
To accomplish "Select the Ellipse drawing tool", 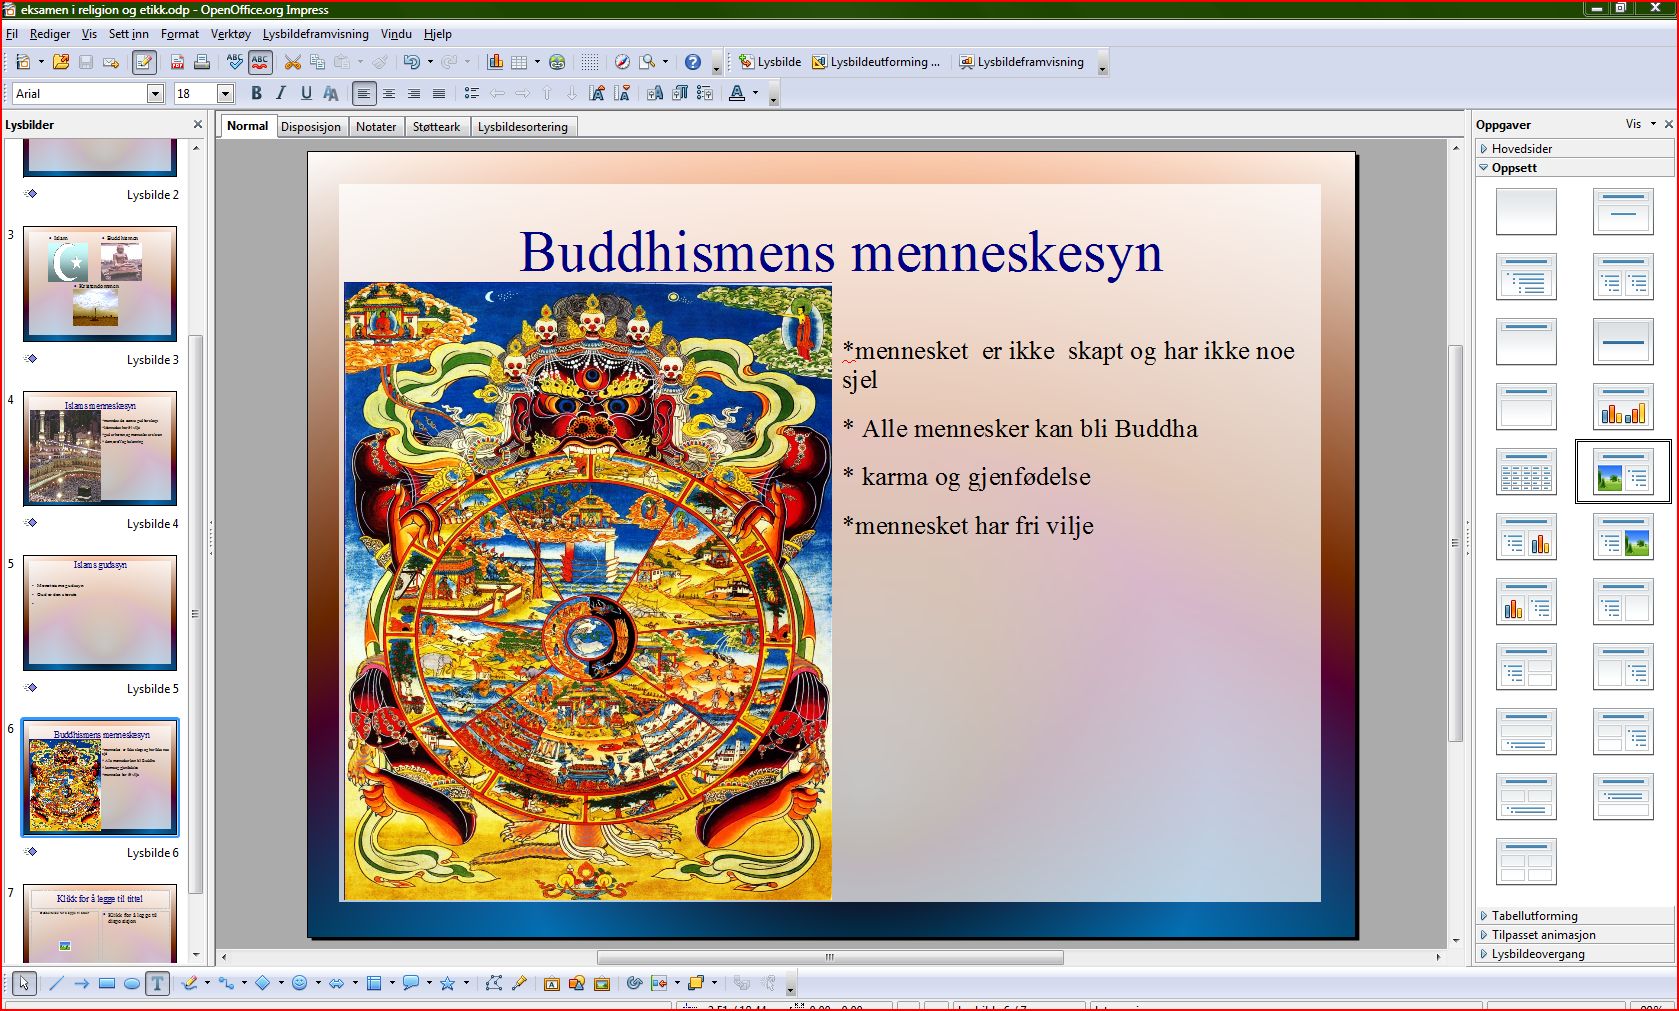I will point(132,983).
